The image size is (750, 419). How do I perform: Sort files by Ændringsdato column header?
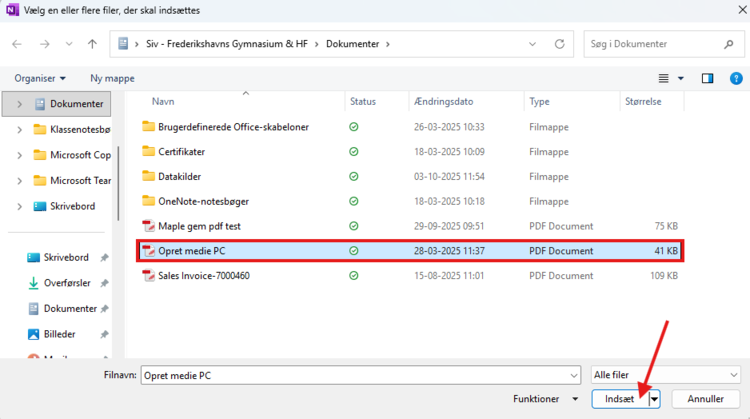click(441, 102)
